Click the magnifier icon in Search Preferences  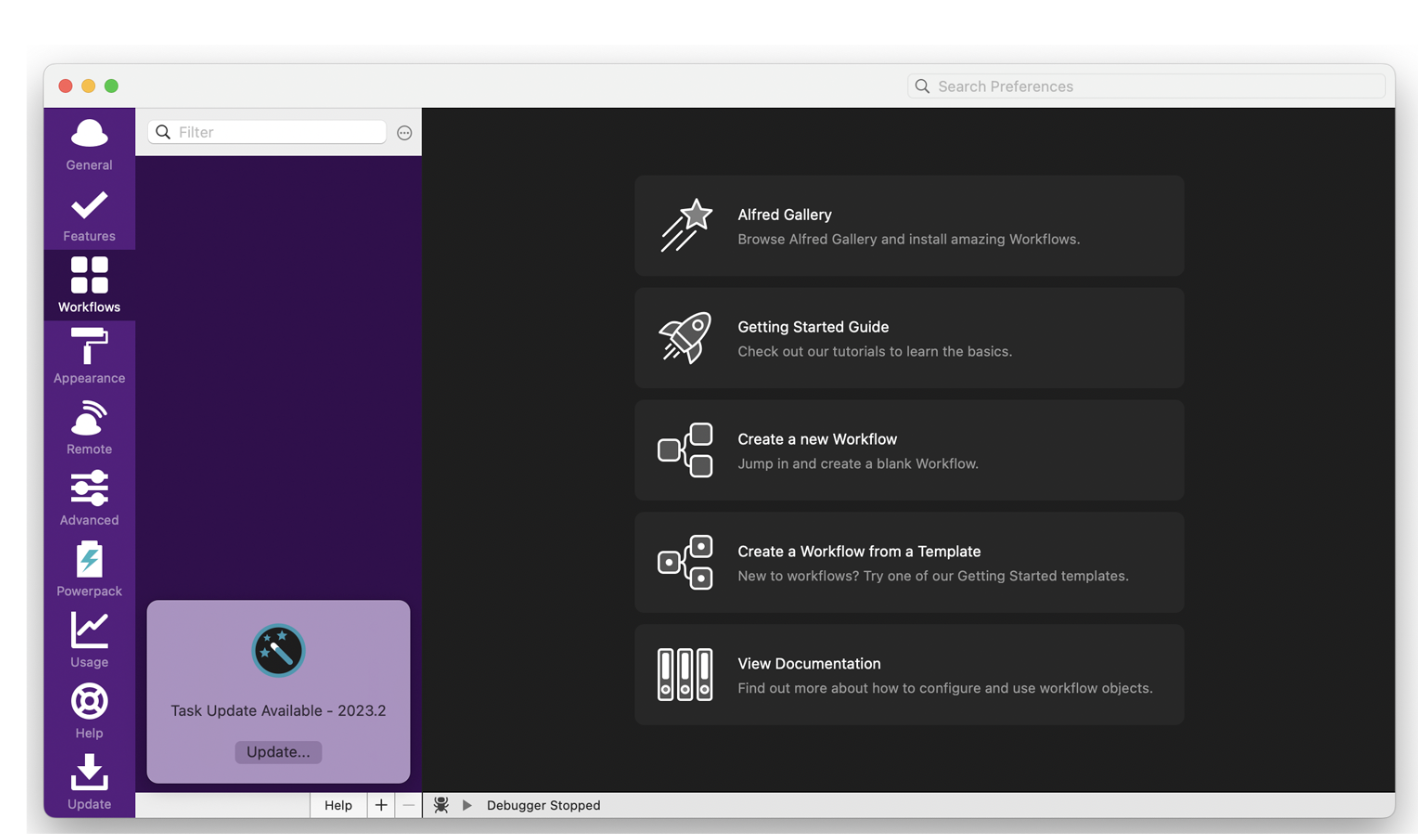tap(922, 86)
